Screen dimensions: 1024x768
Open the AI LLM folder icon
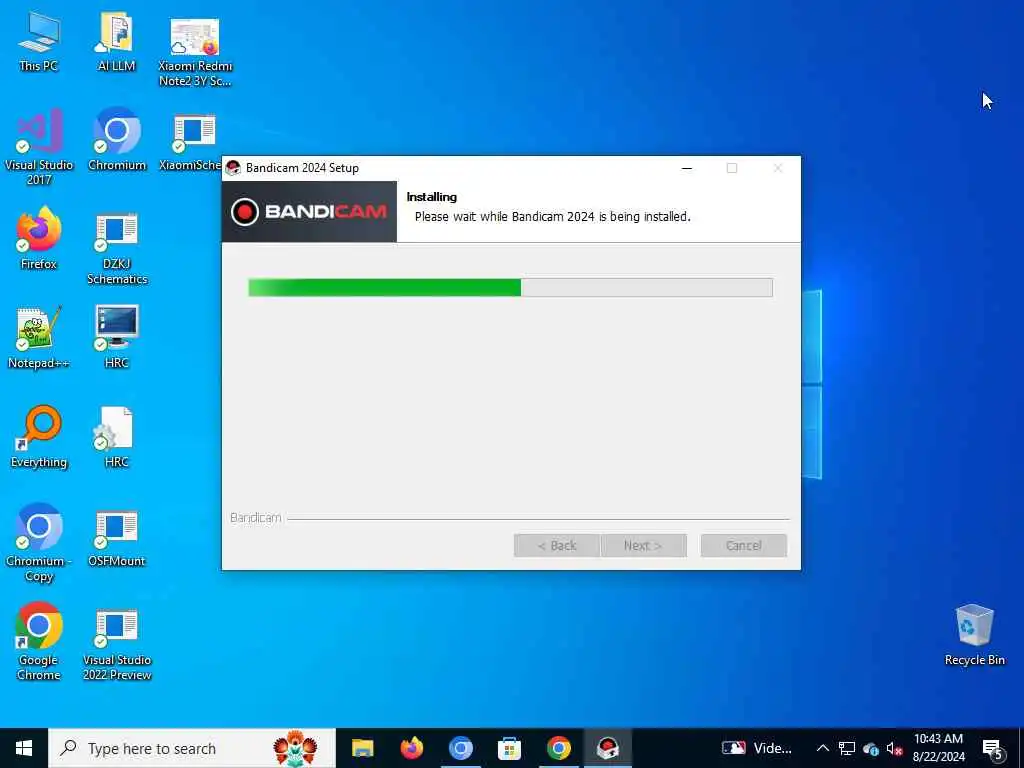point(116,42)
